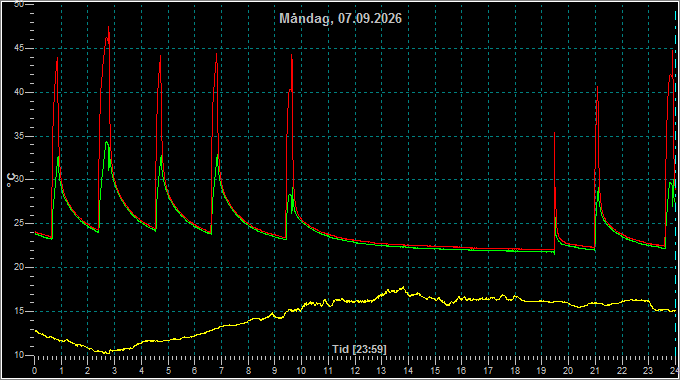Viewport: 680px width, 380px height.
Task: Click the 10 label on the temperature axis
Action: 19,355
